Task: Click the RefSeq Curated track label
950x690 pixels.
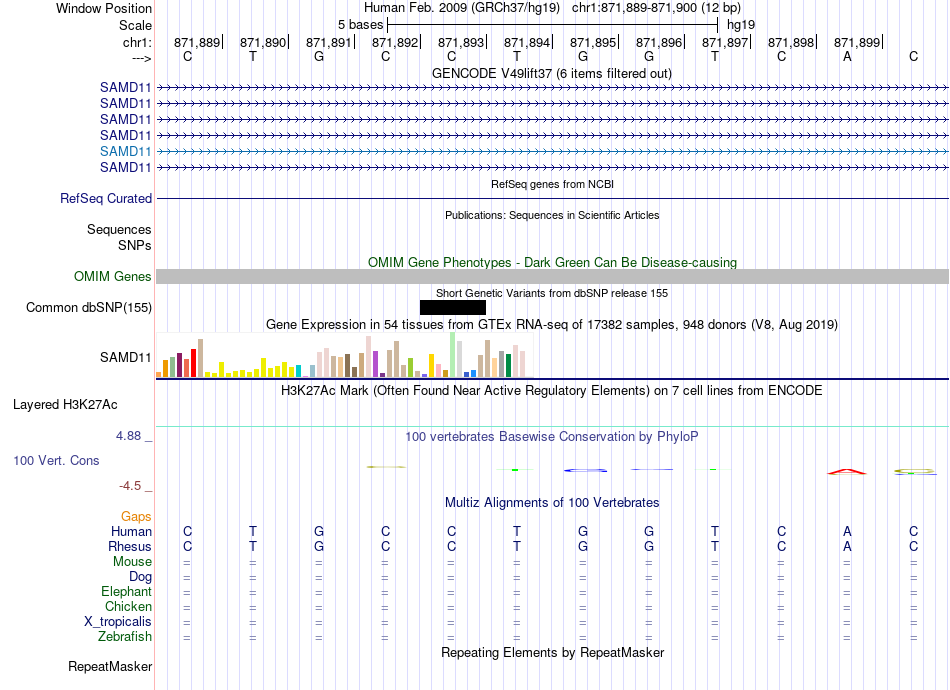Action: pos(106,198)
